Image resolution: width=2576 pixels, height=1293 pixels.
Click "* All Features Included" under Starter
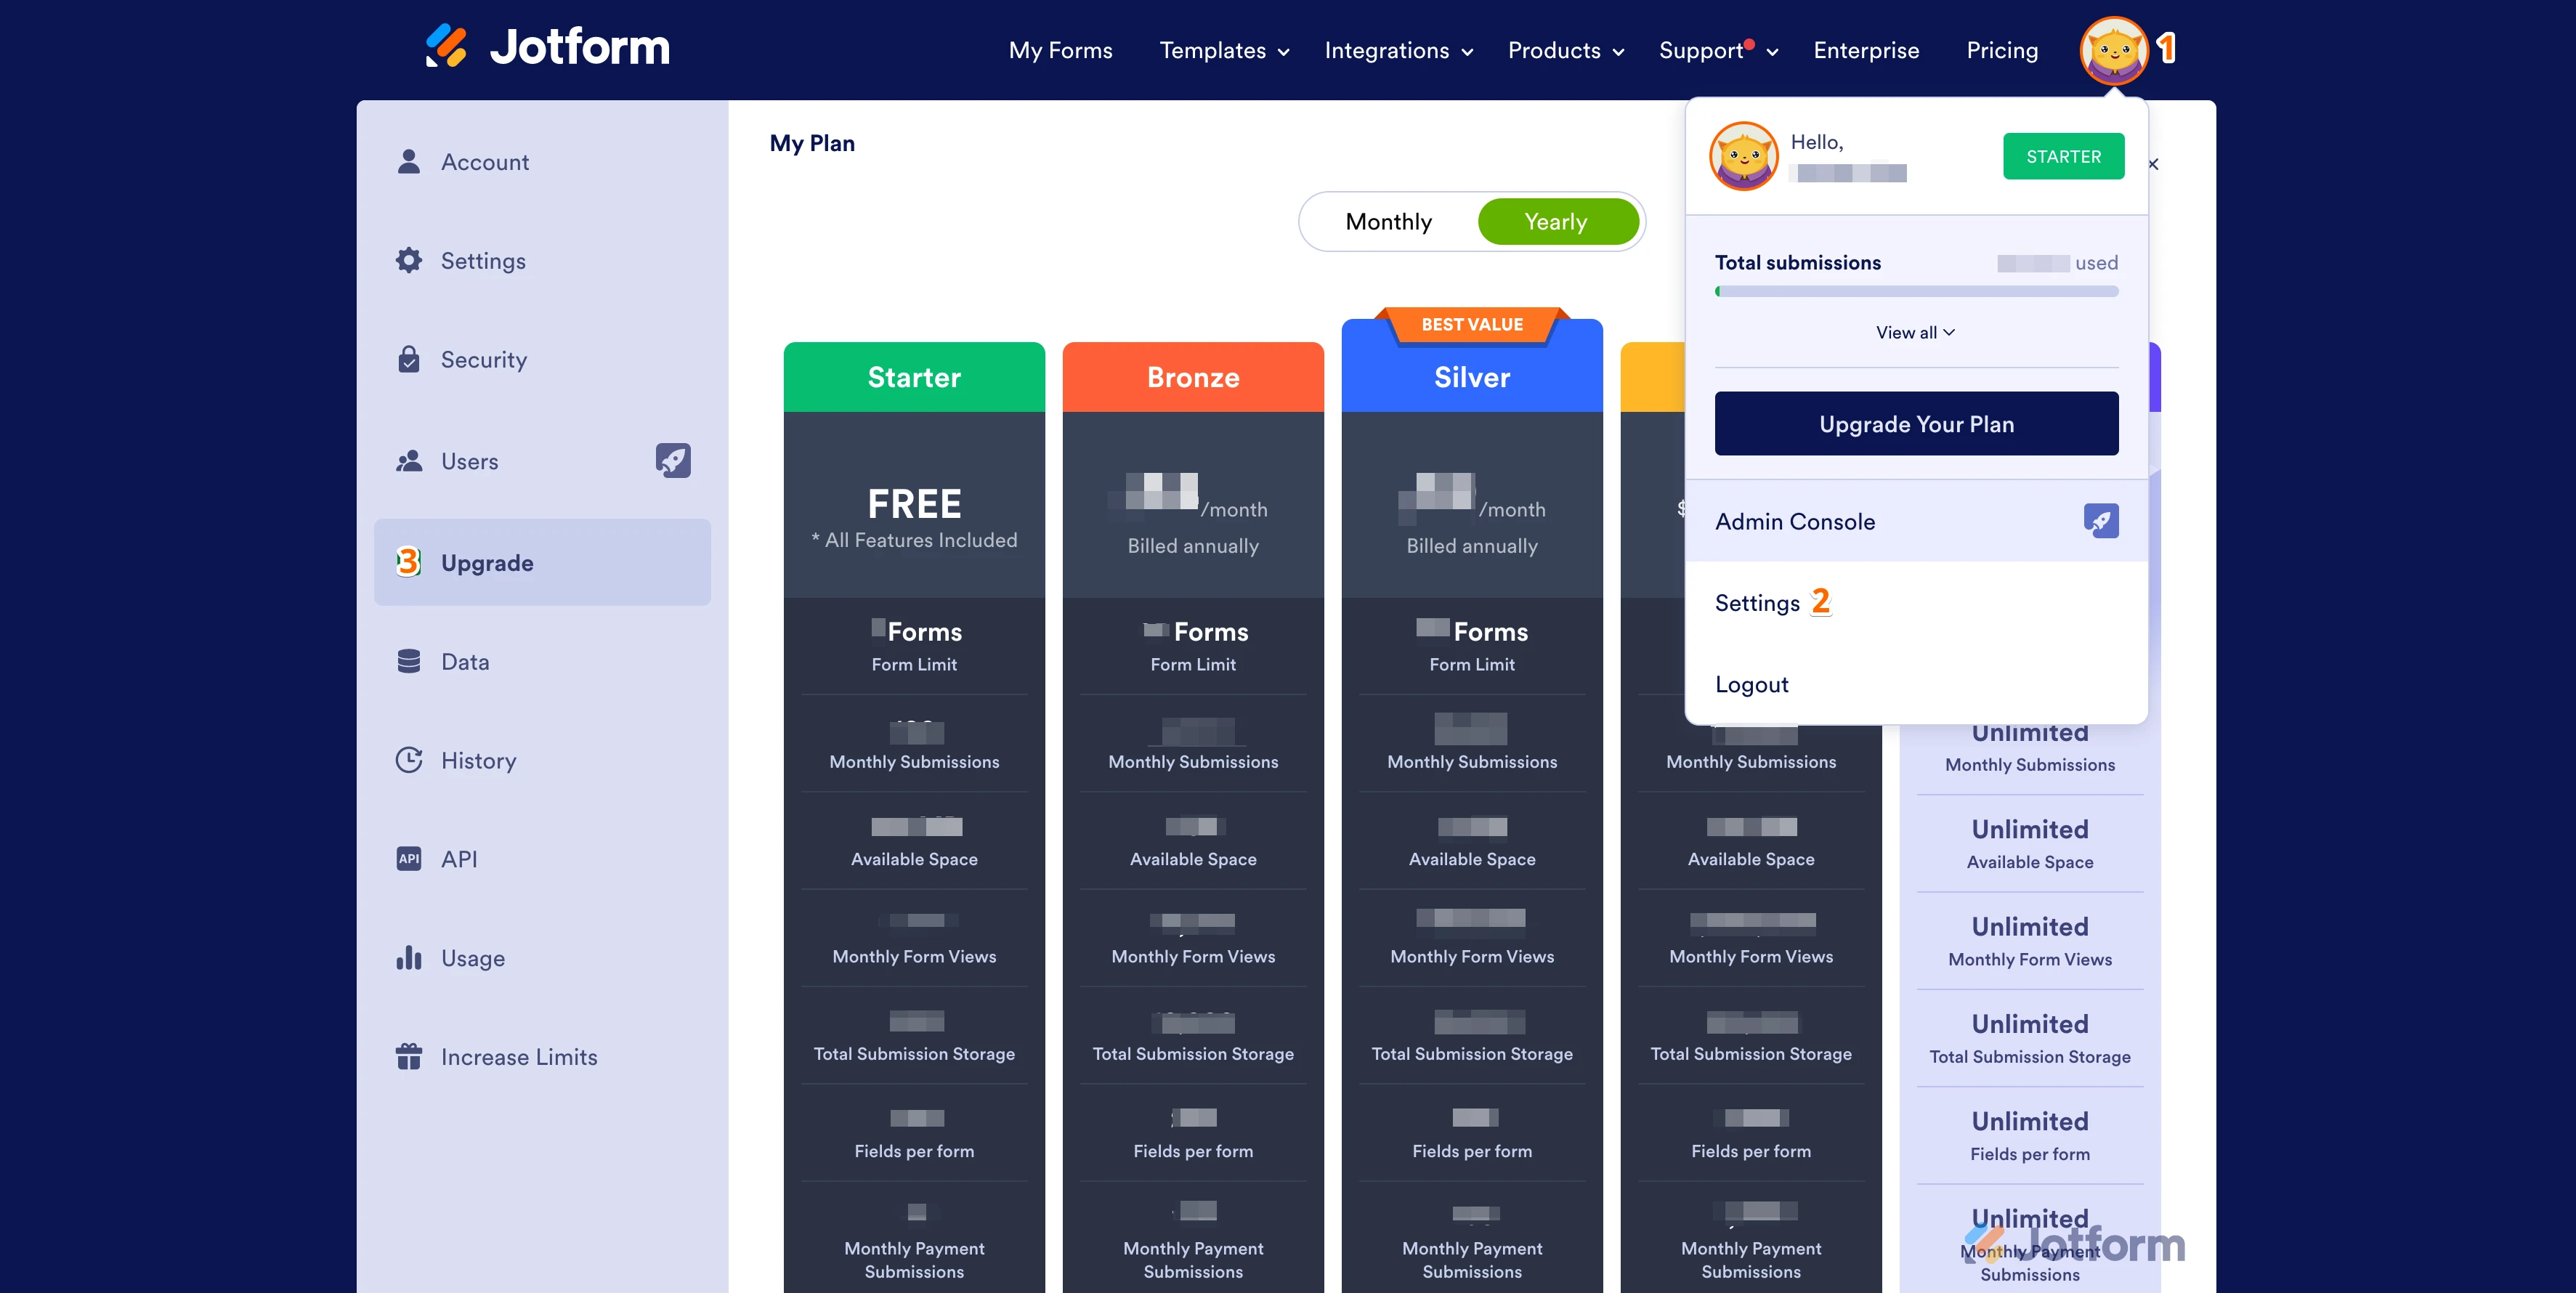[914, 540]
